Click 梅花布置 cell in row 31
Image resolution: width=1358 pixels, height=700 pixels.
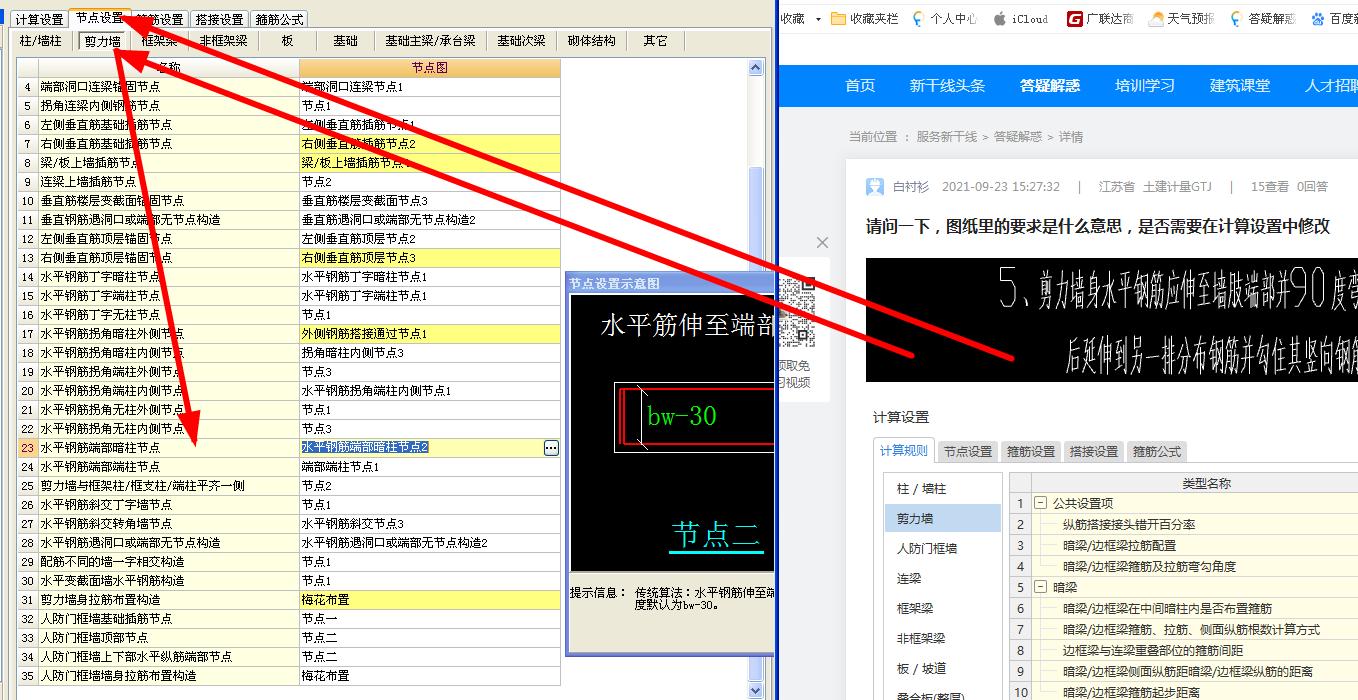430,600
